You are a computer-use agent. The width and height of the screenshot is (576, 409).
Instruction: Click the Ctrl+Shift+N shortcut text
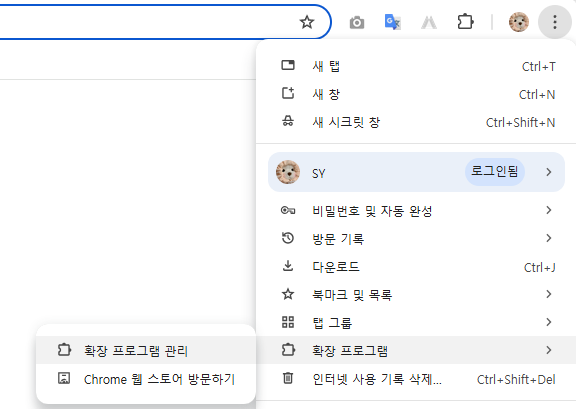pyautogui.click(x=520, y=122)
